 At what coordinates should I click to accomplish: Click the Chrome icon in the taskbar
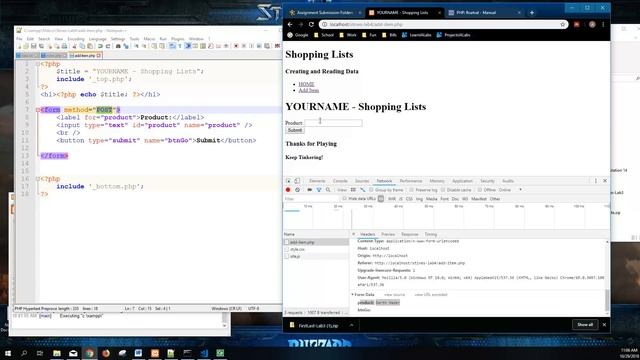pyautogui.click(x=89, y=353)
